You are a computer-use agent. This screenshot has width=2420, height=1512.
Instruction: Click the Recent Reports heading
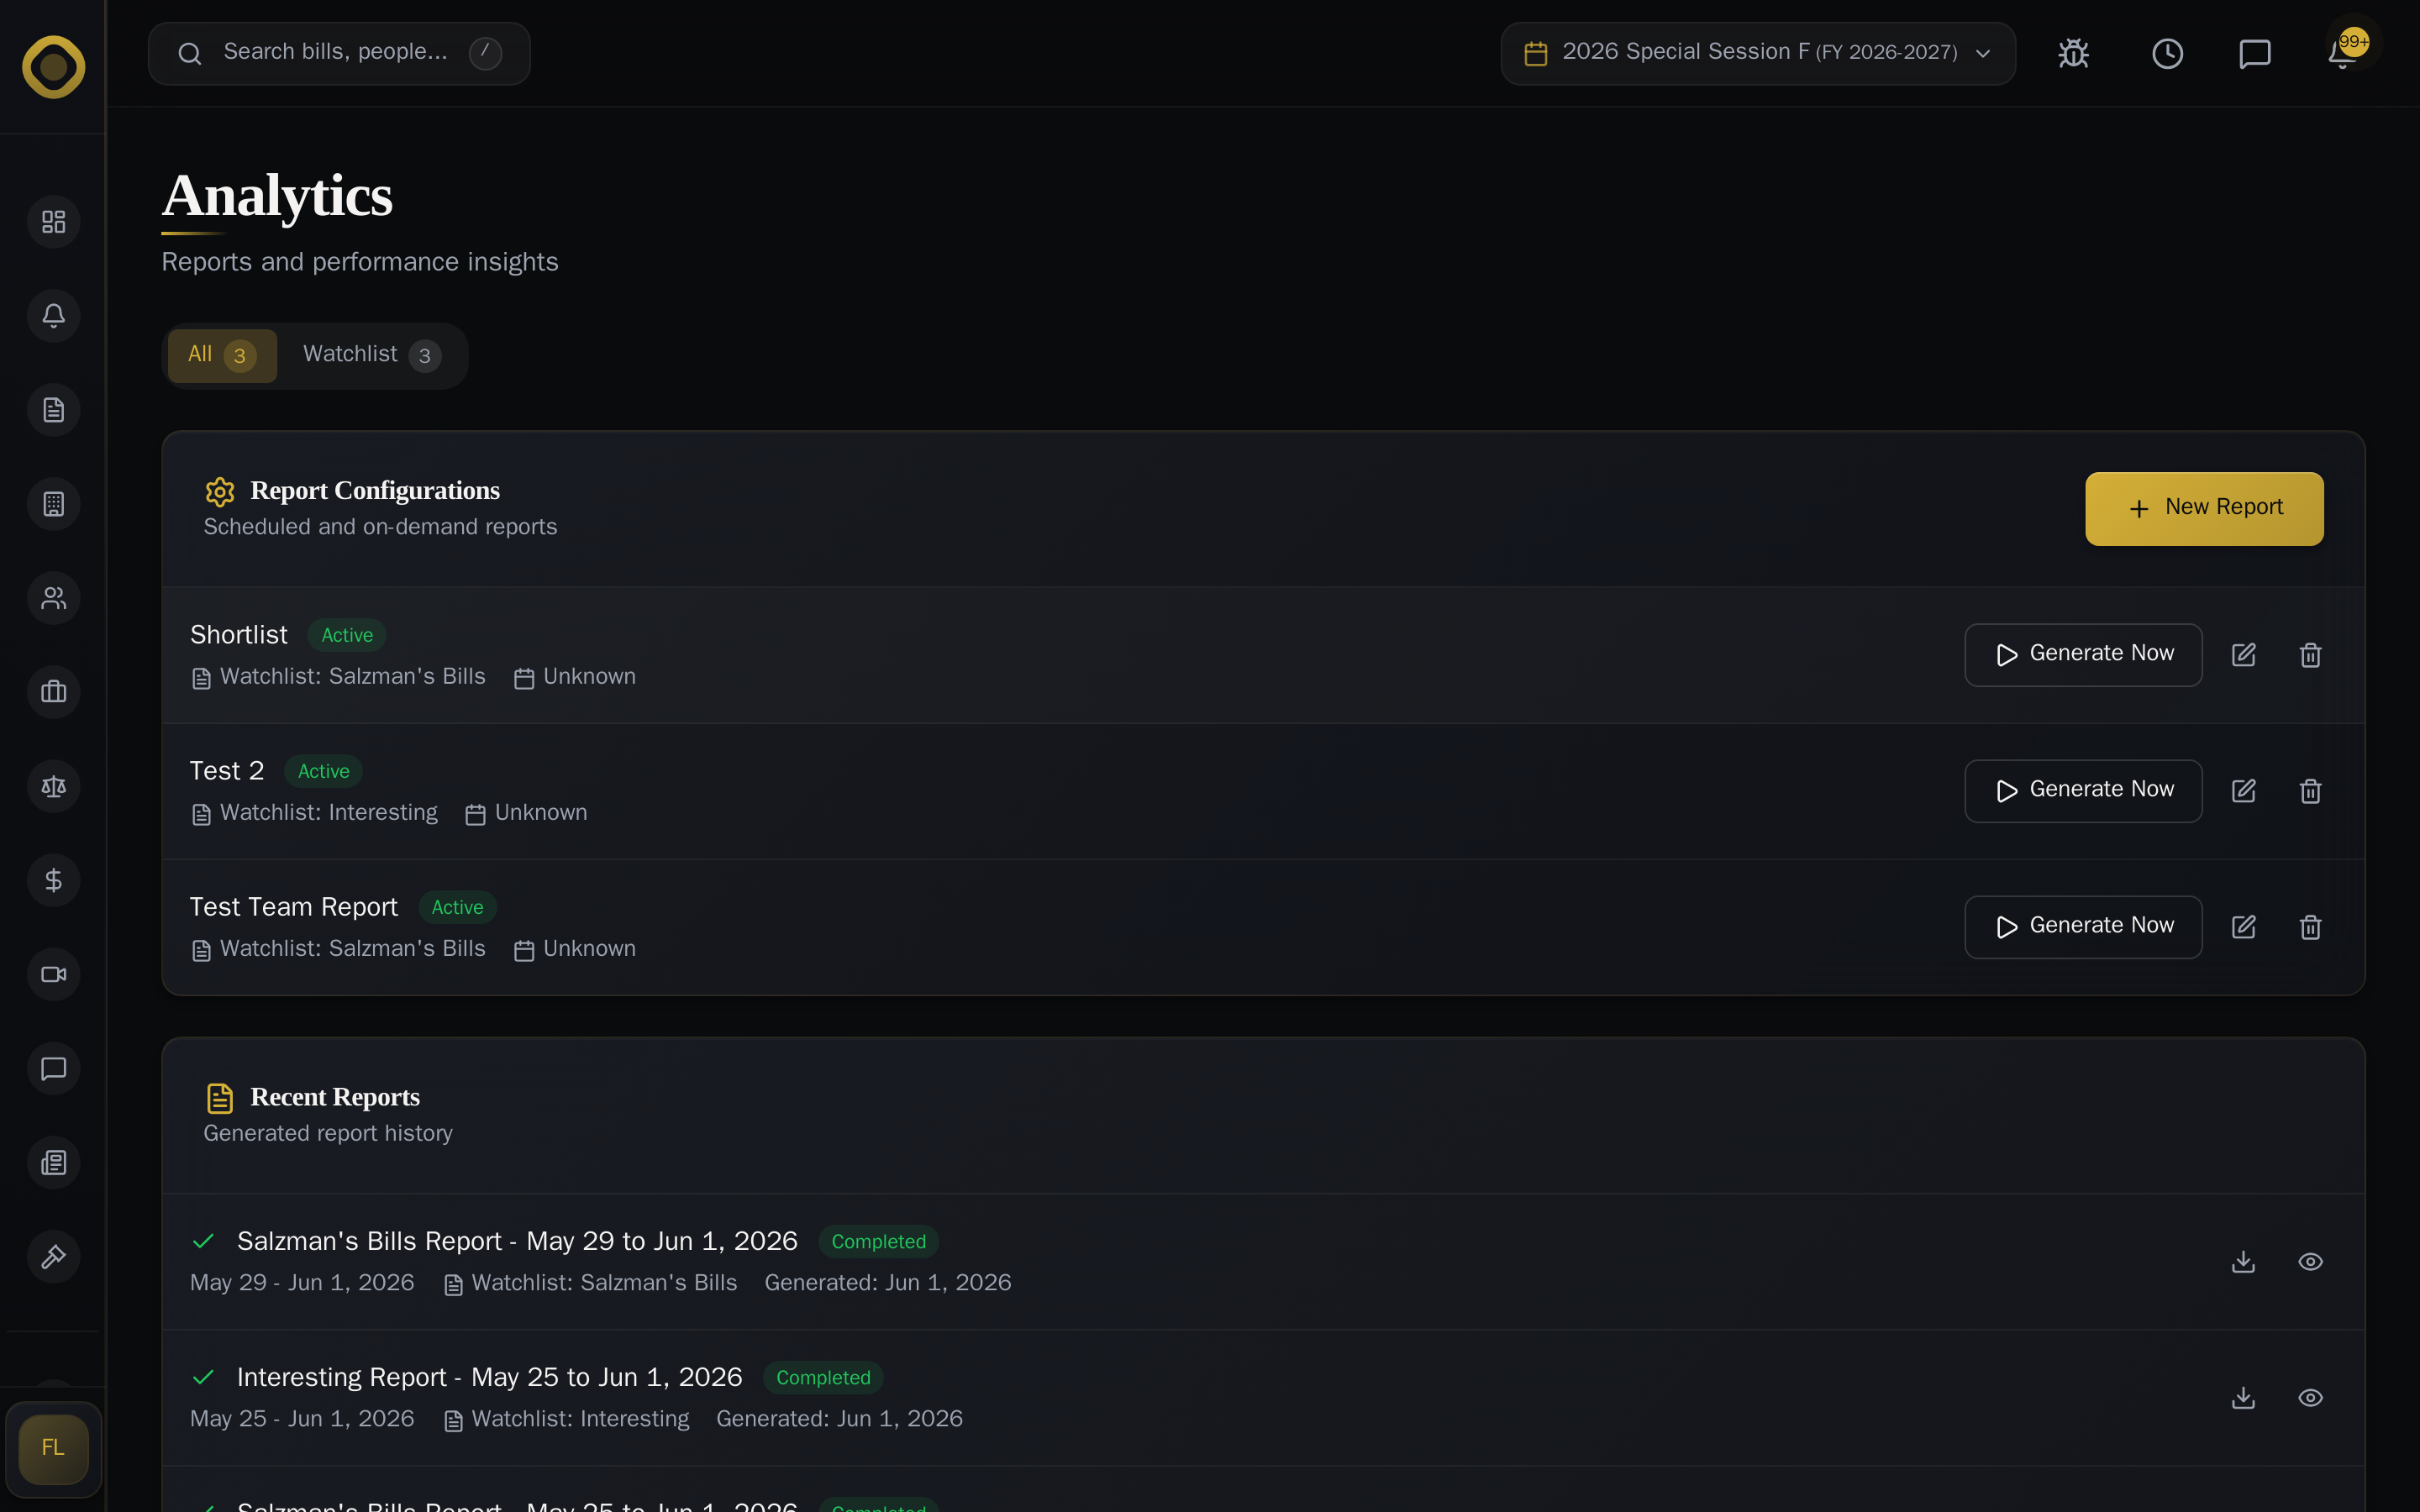coord(335,1097)
